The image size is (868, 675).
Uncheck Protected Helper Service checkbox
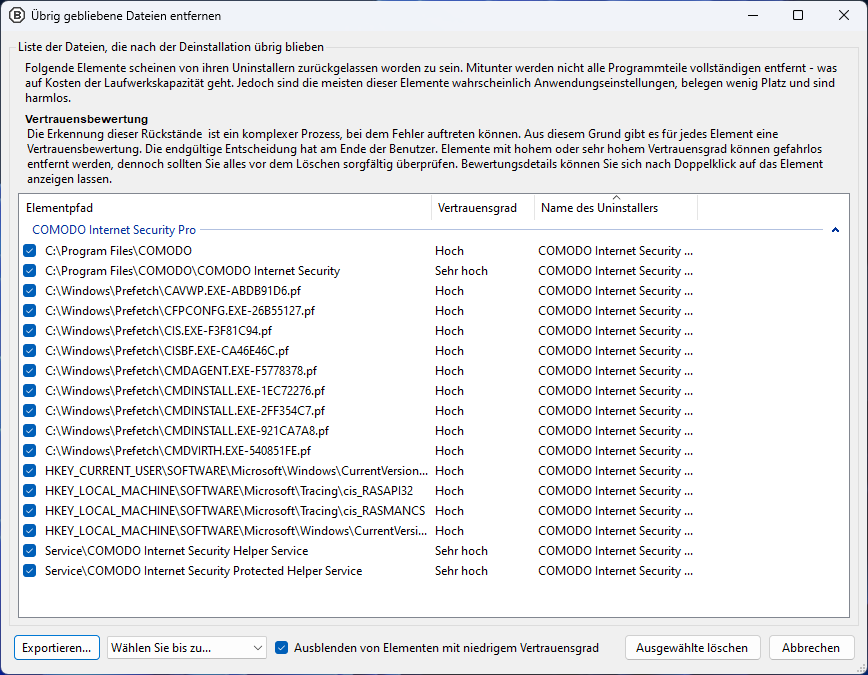(30, 570)
